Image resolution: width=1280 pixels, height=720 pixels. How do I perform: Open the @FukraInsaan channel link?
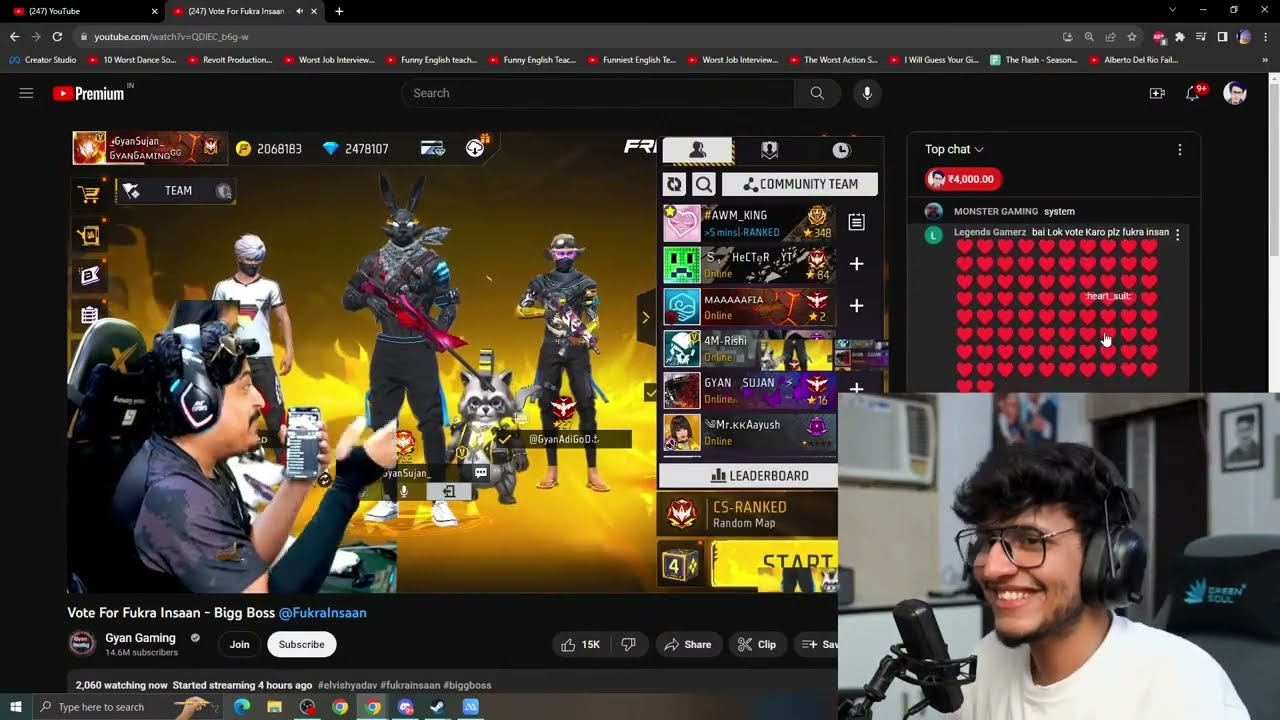tap(322, 613)
